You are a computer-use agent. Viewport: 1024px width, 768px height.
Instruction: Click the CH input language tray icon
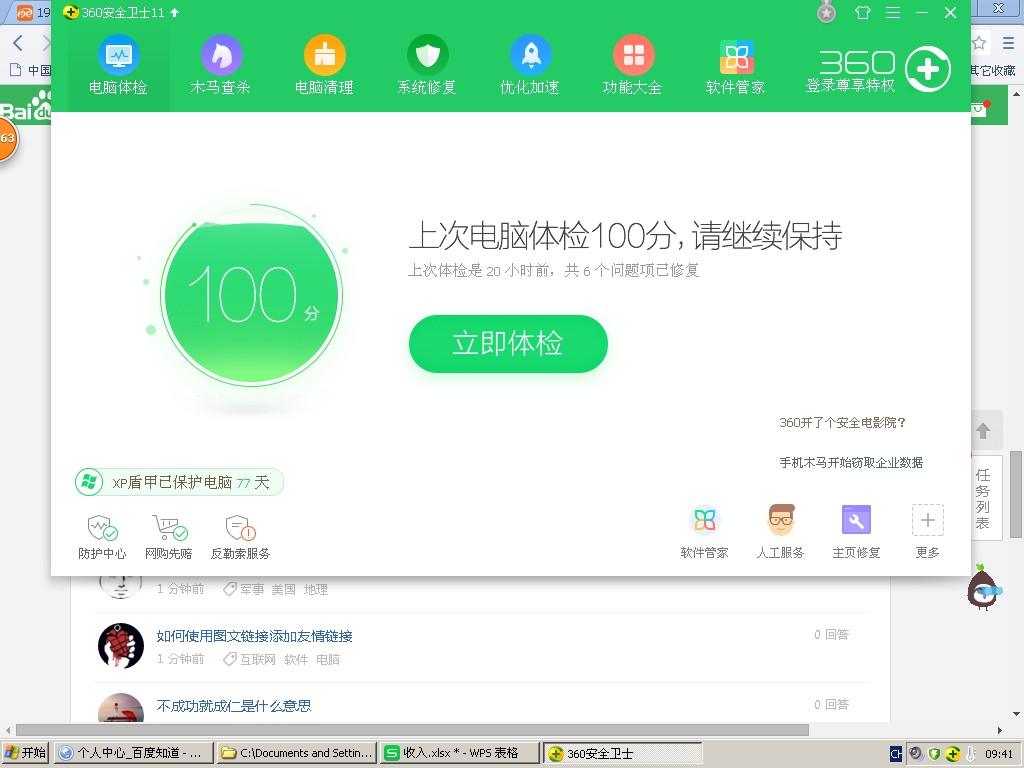(x=896, y=754)
